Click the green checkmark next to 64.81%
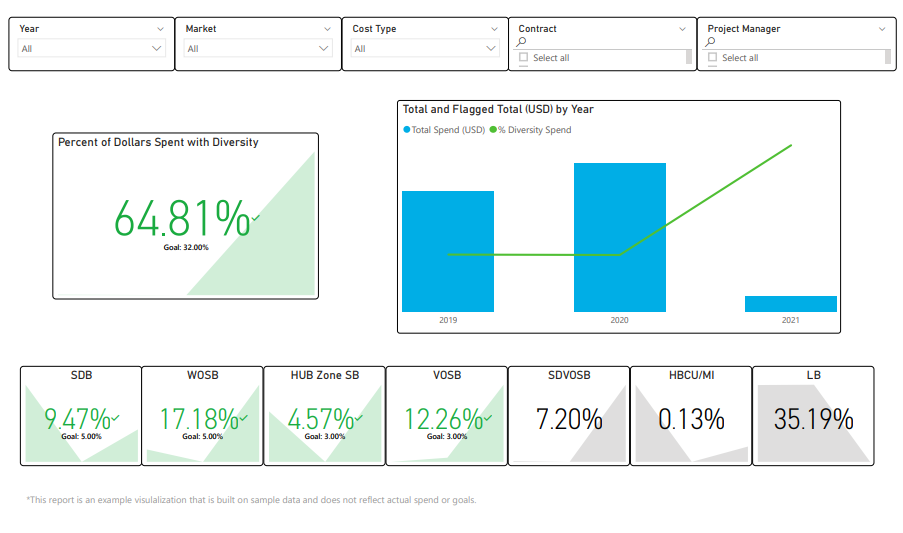This screenshot has height=533, width=903. click(256, 217)
